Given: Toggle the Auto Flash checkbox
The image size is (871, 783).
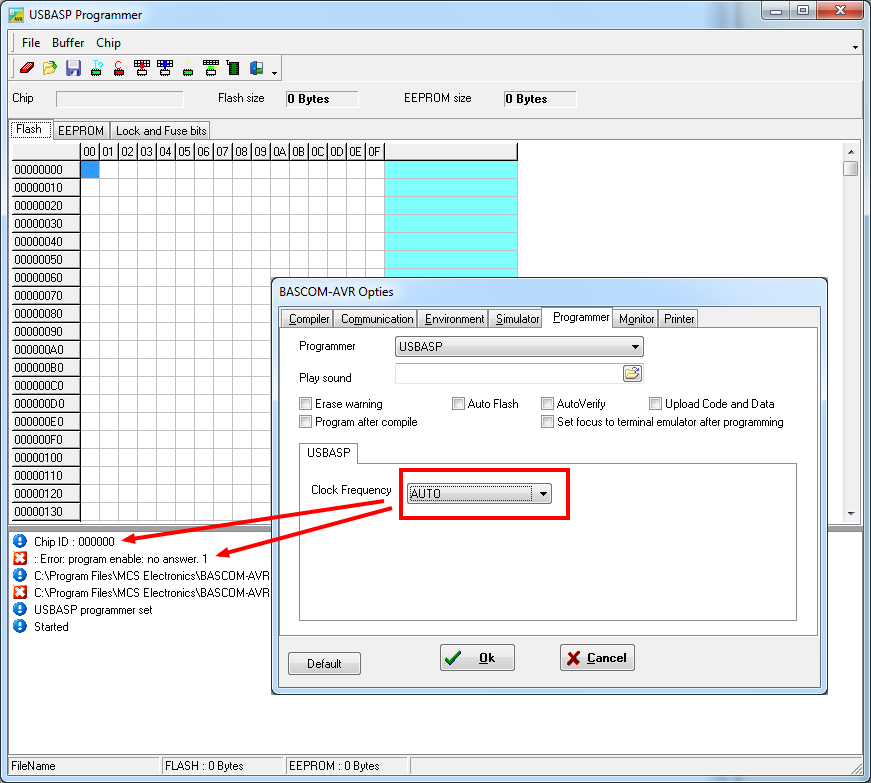Looking at the screenshot, I should click(458, 404).
